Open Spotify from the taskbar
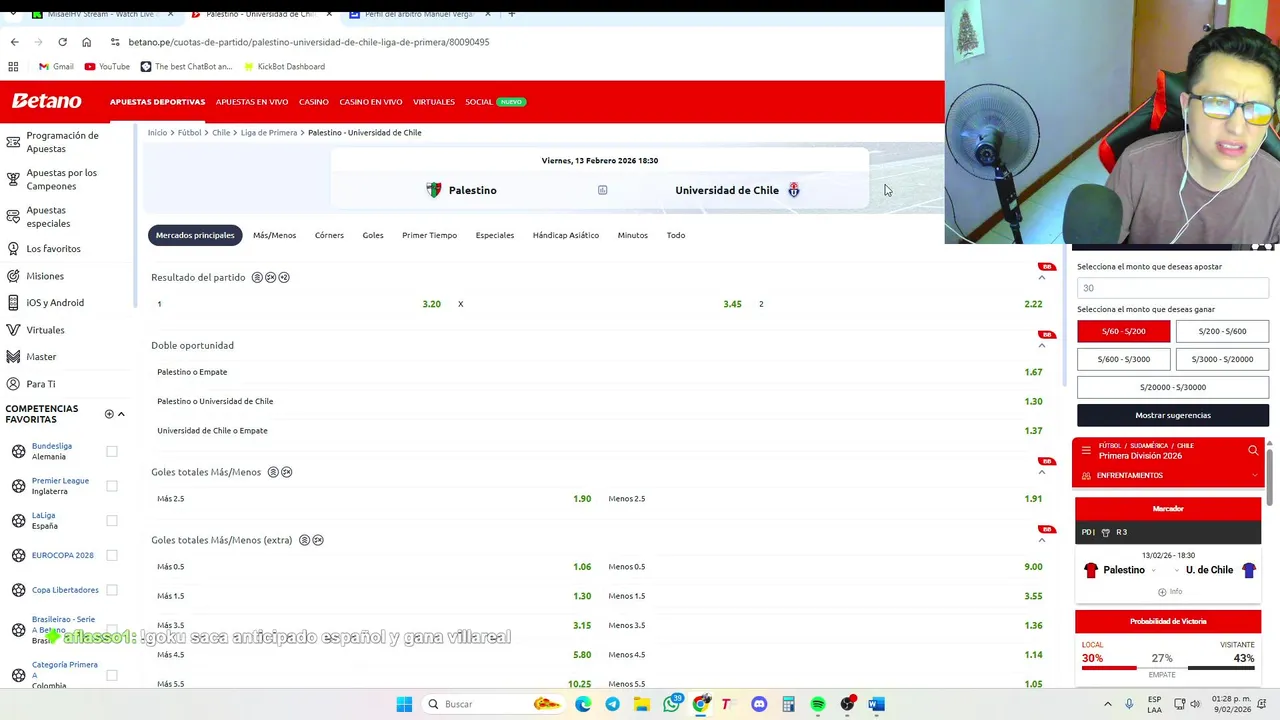 click(x=818, y=704)
